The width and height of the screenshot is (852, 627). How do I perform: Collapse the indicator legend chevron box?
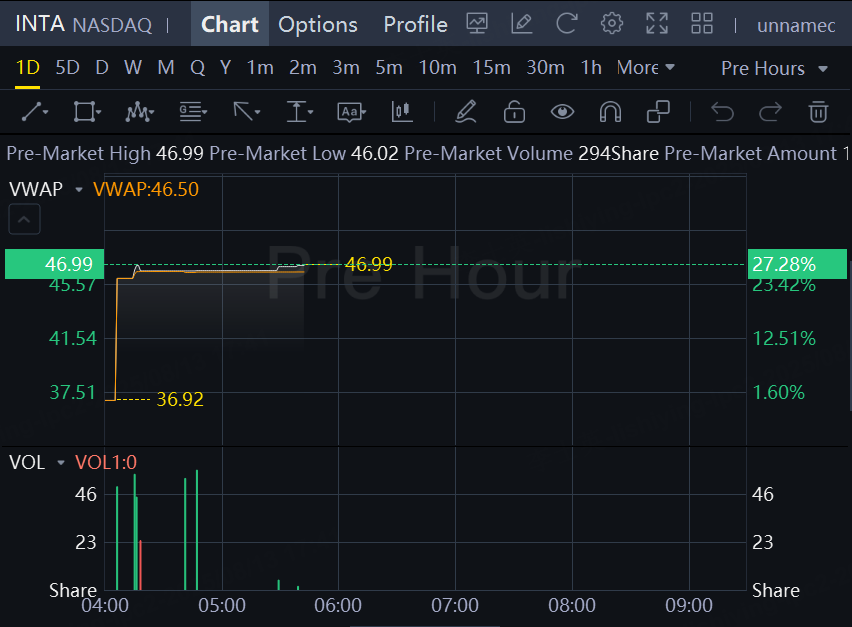coord(24,220)
